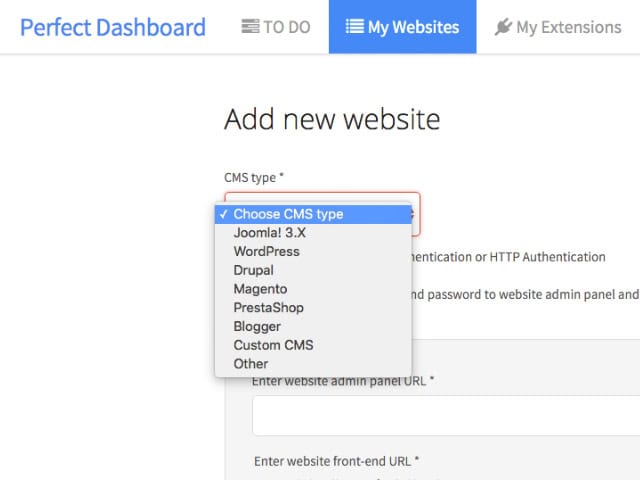Click the My Websites list icon

355,27
